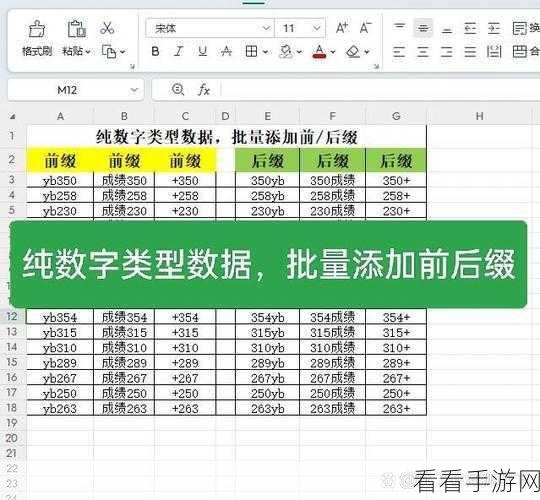The height and width of the screenshot is (500, 540).
Task: Click cell containing 310+
Action: pyautogui.click(x=396, y=347)
